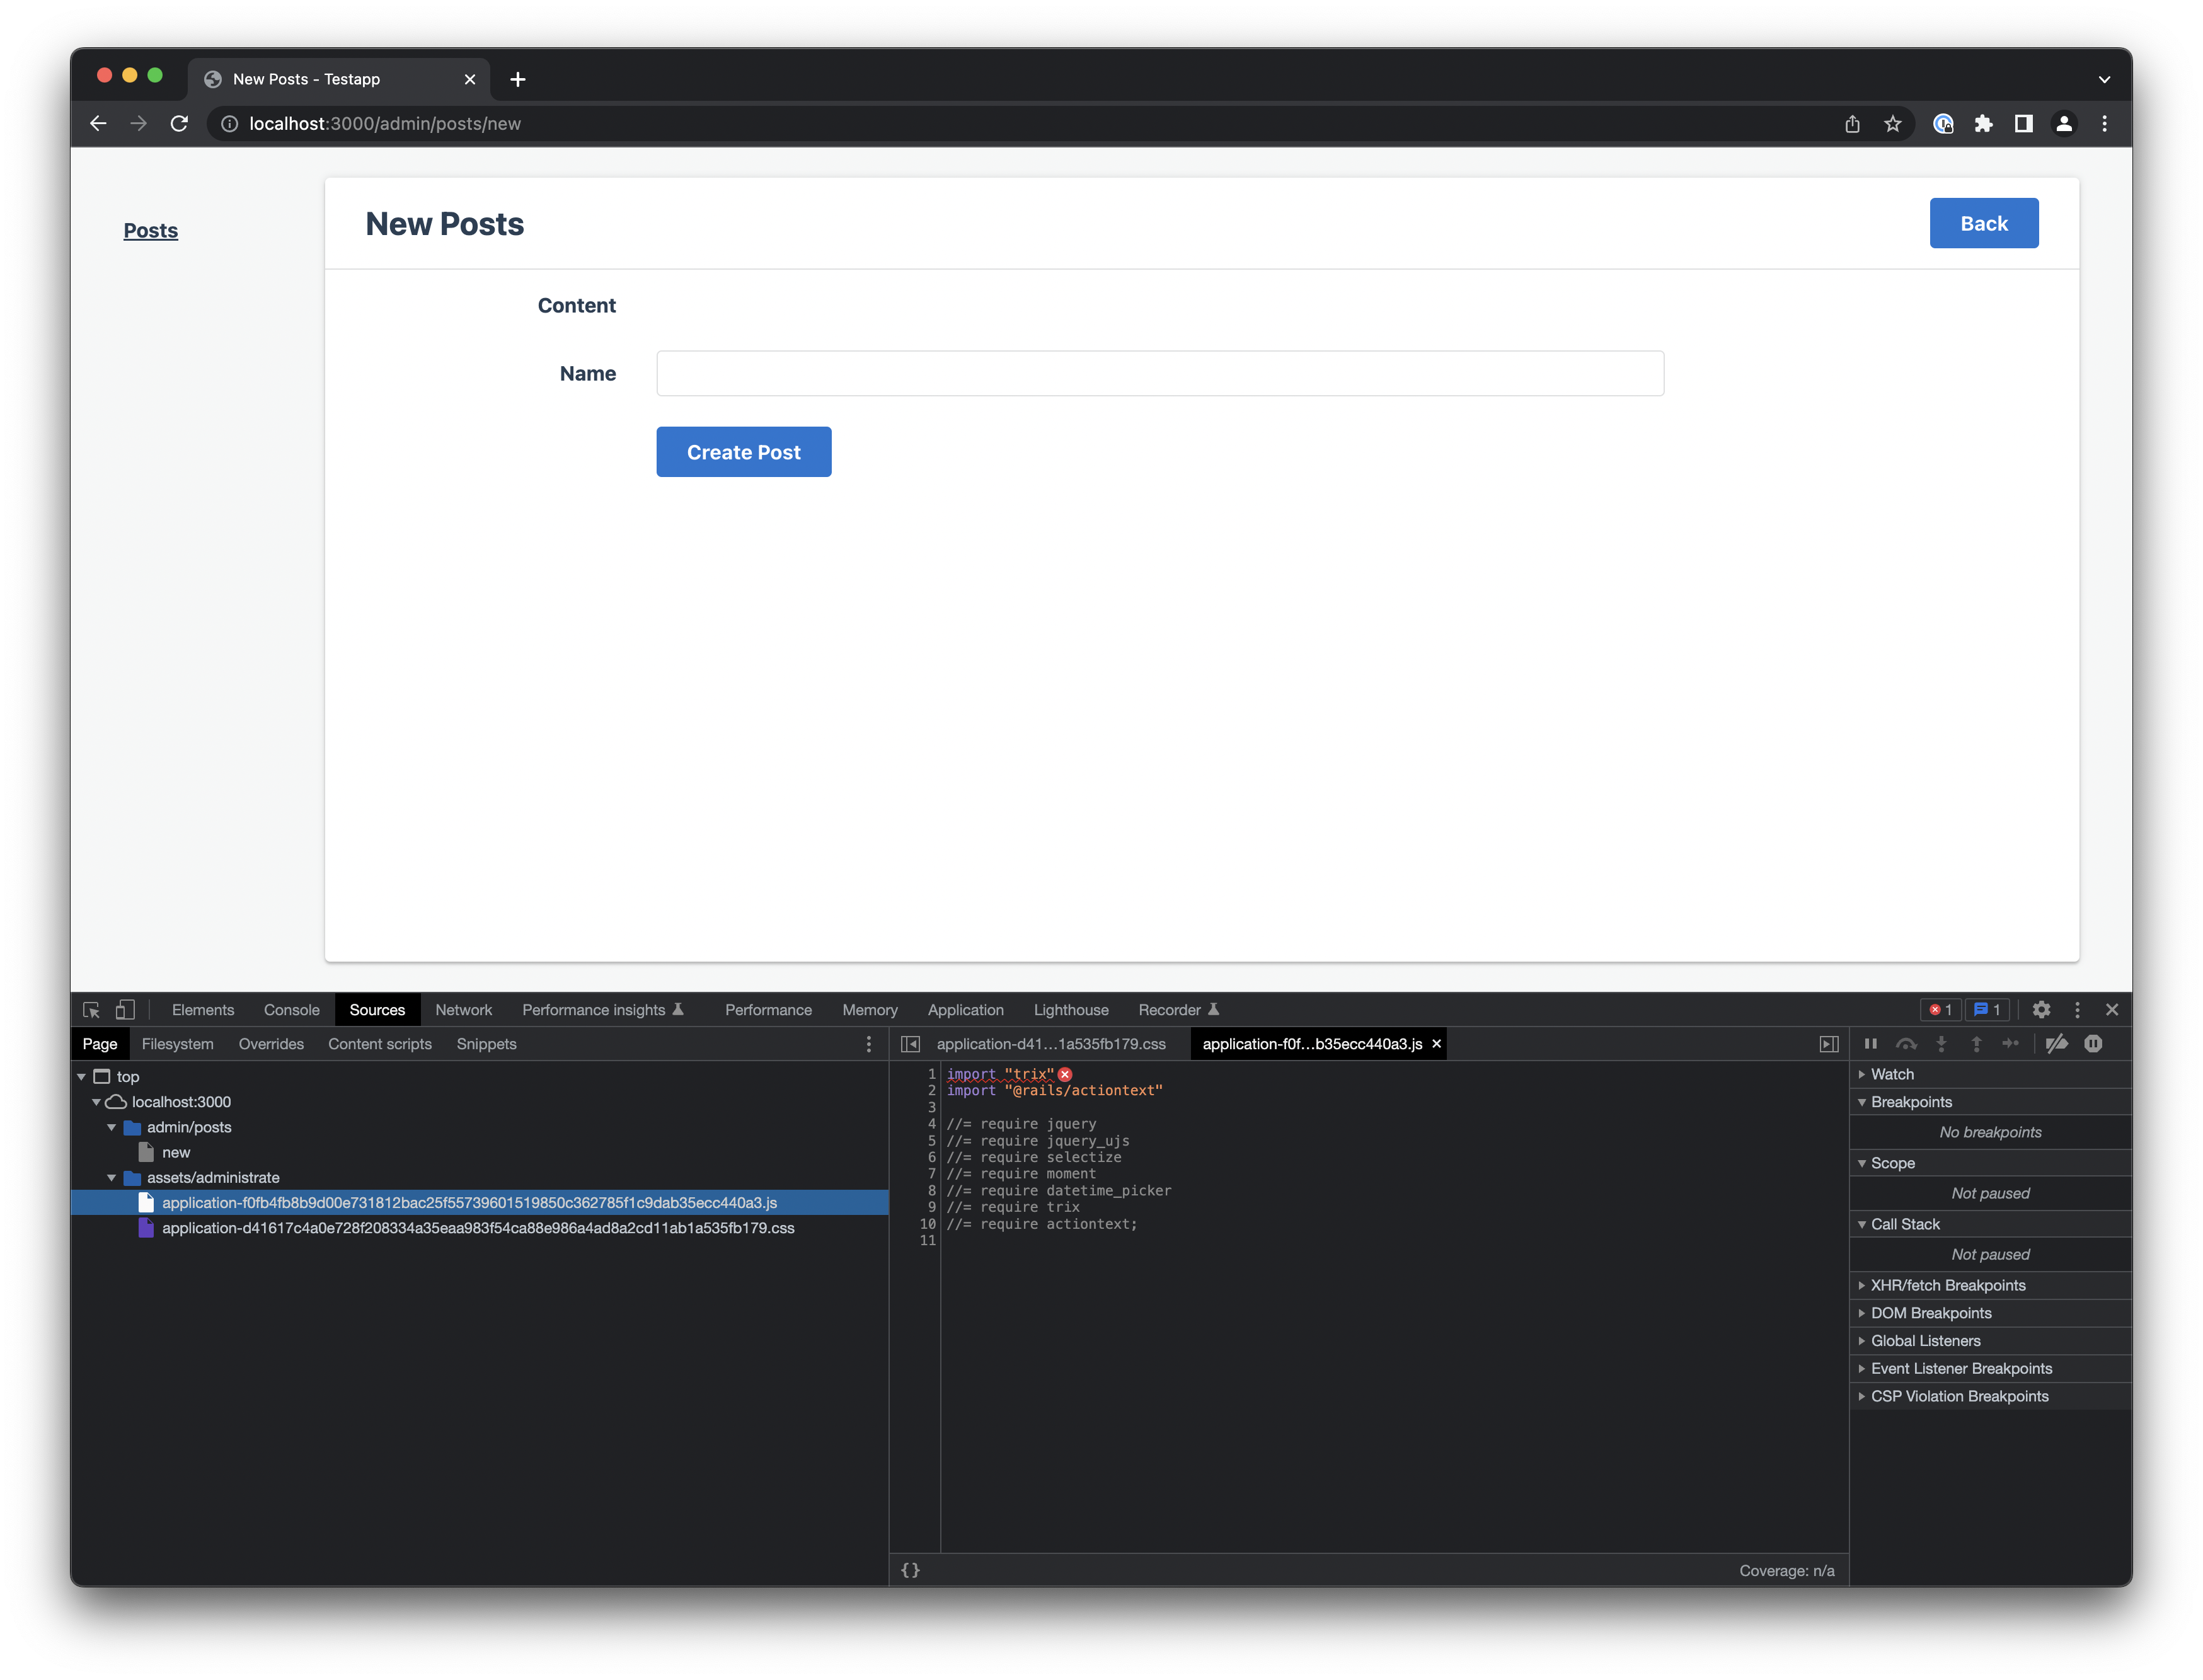Open the Posts sidebar link
2203x1680 pixels.
pos(151,231)
